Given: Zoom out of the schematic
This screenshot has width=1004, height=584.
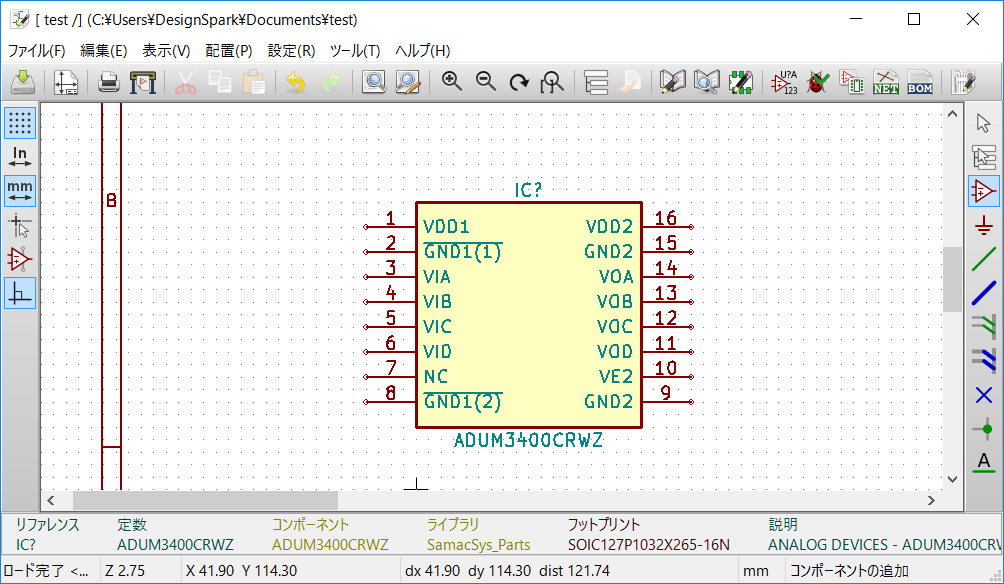Looking at the screenshot, I should 485,82.
